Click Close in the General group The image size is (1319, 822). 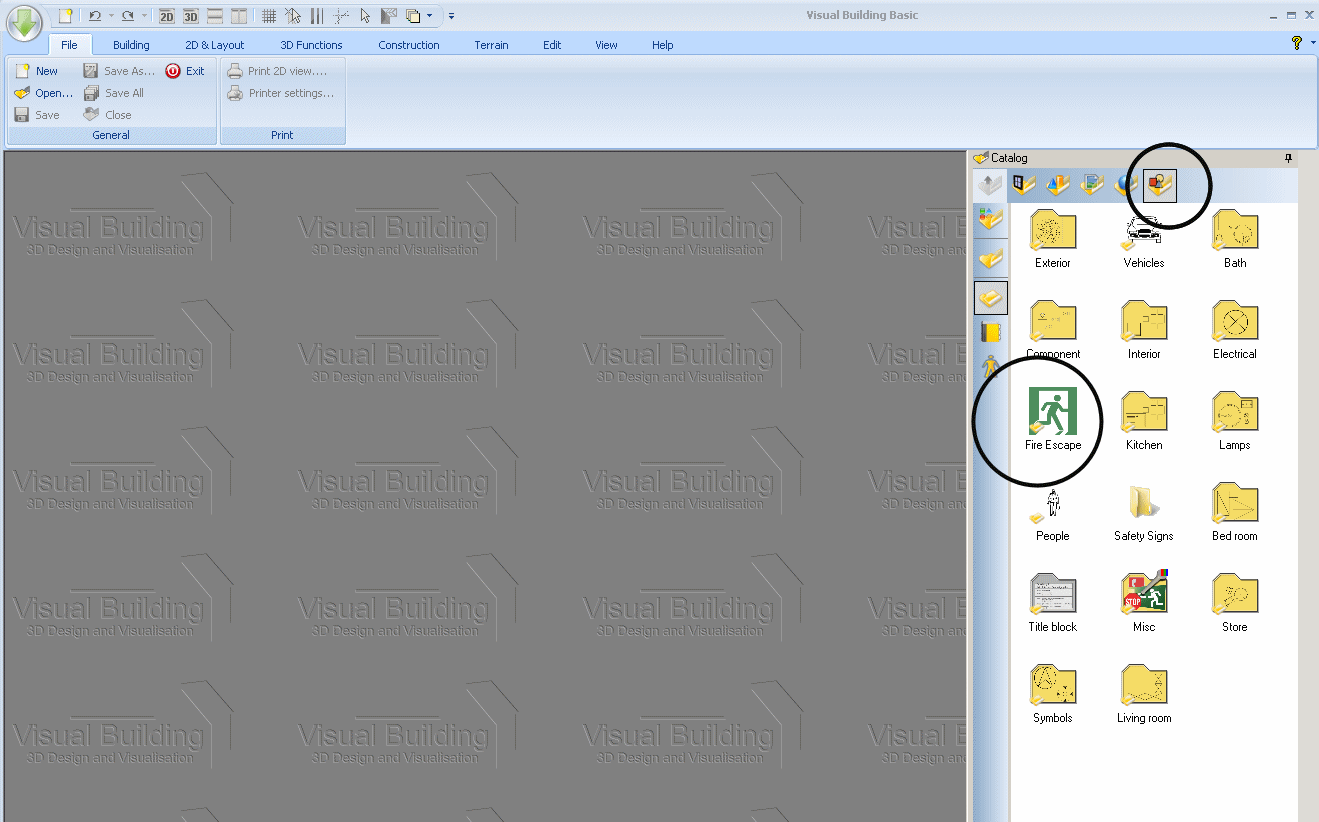point(107,115)
